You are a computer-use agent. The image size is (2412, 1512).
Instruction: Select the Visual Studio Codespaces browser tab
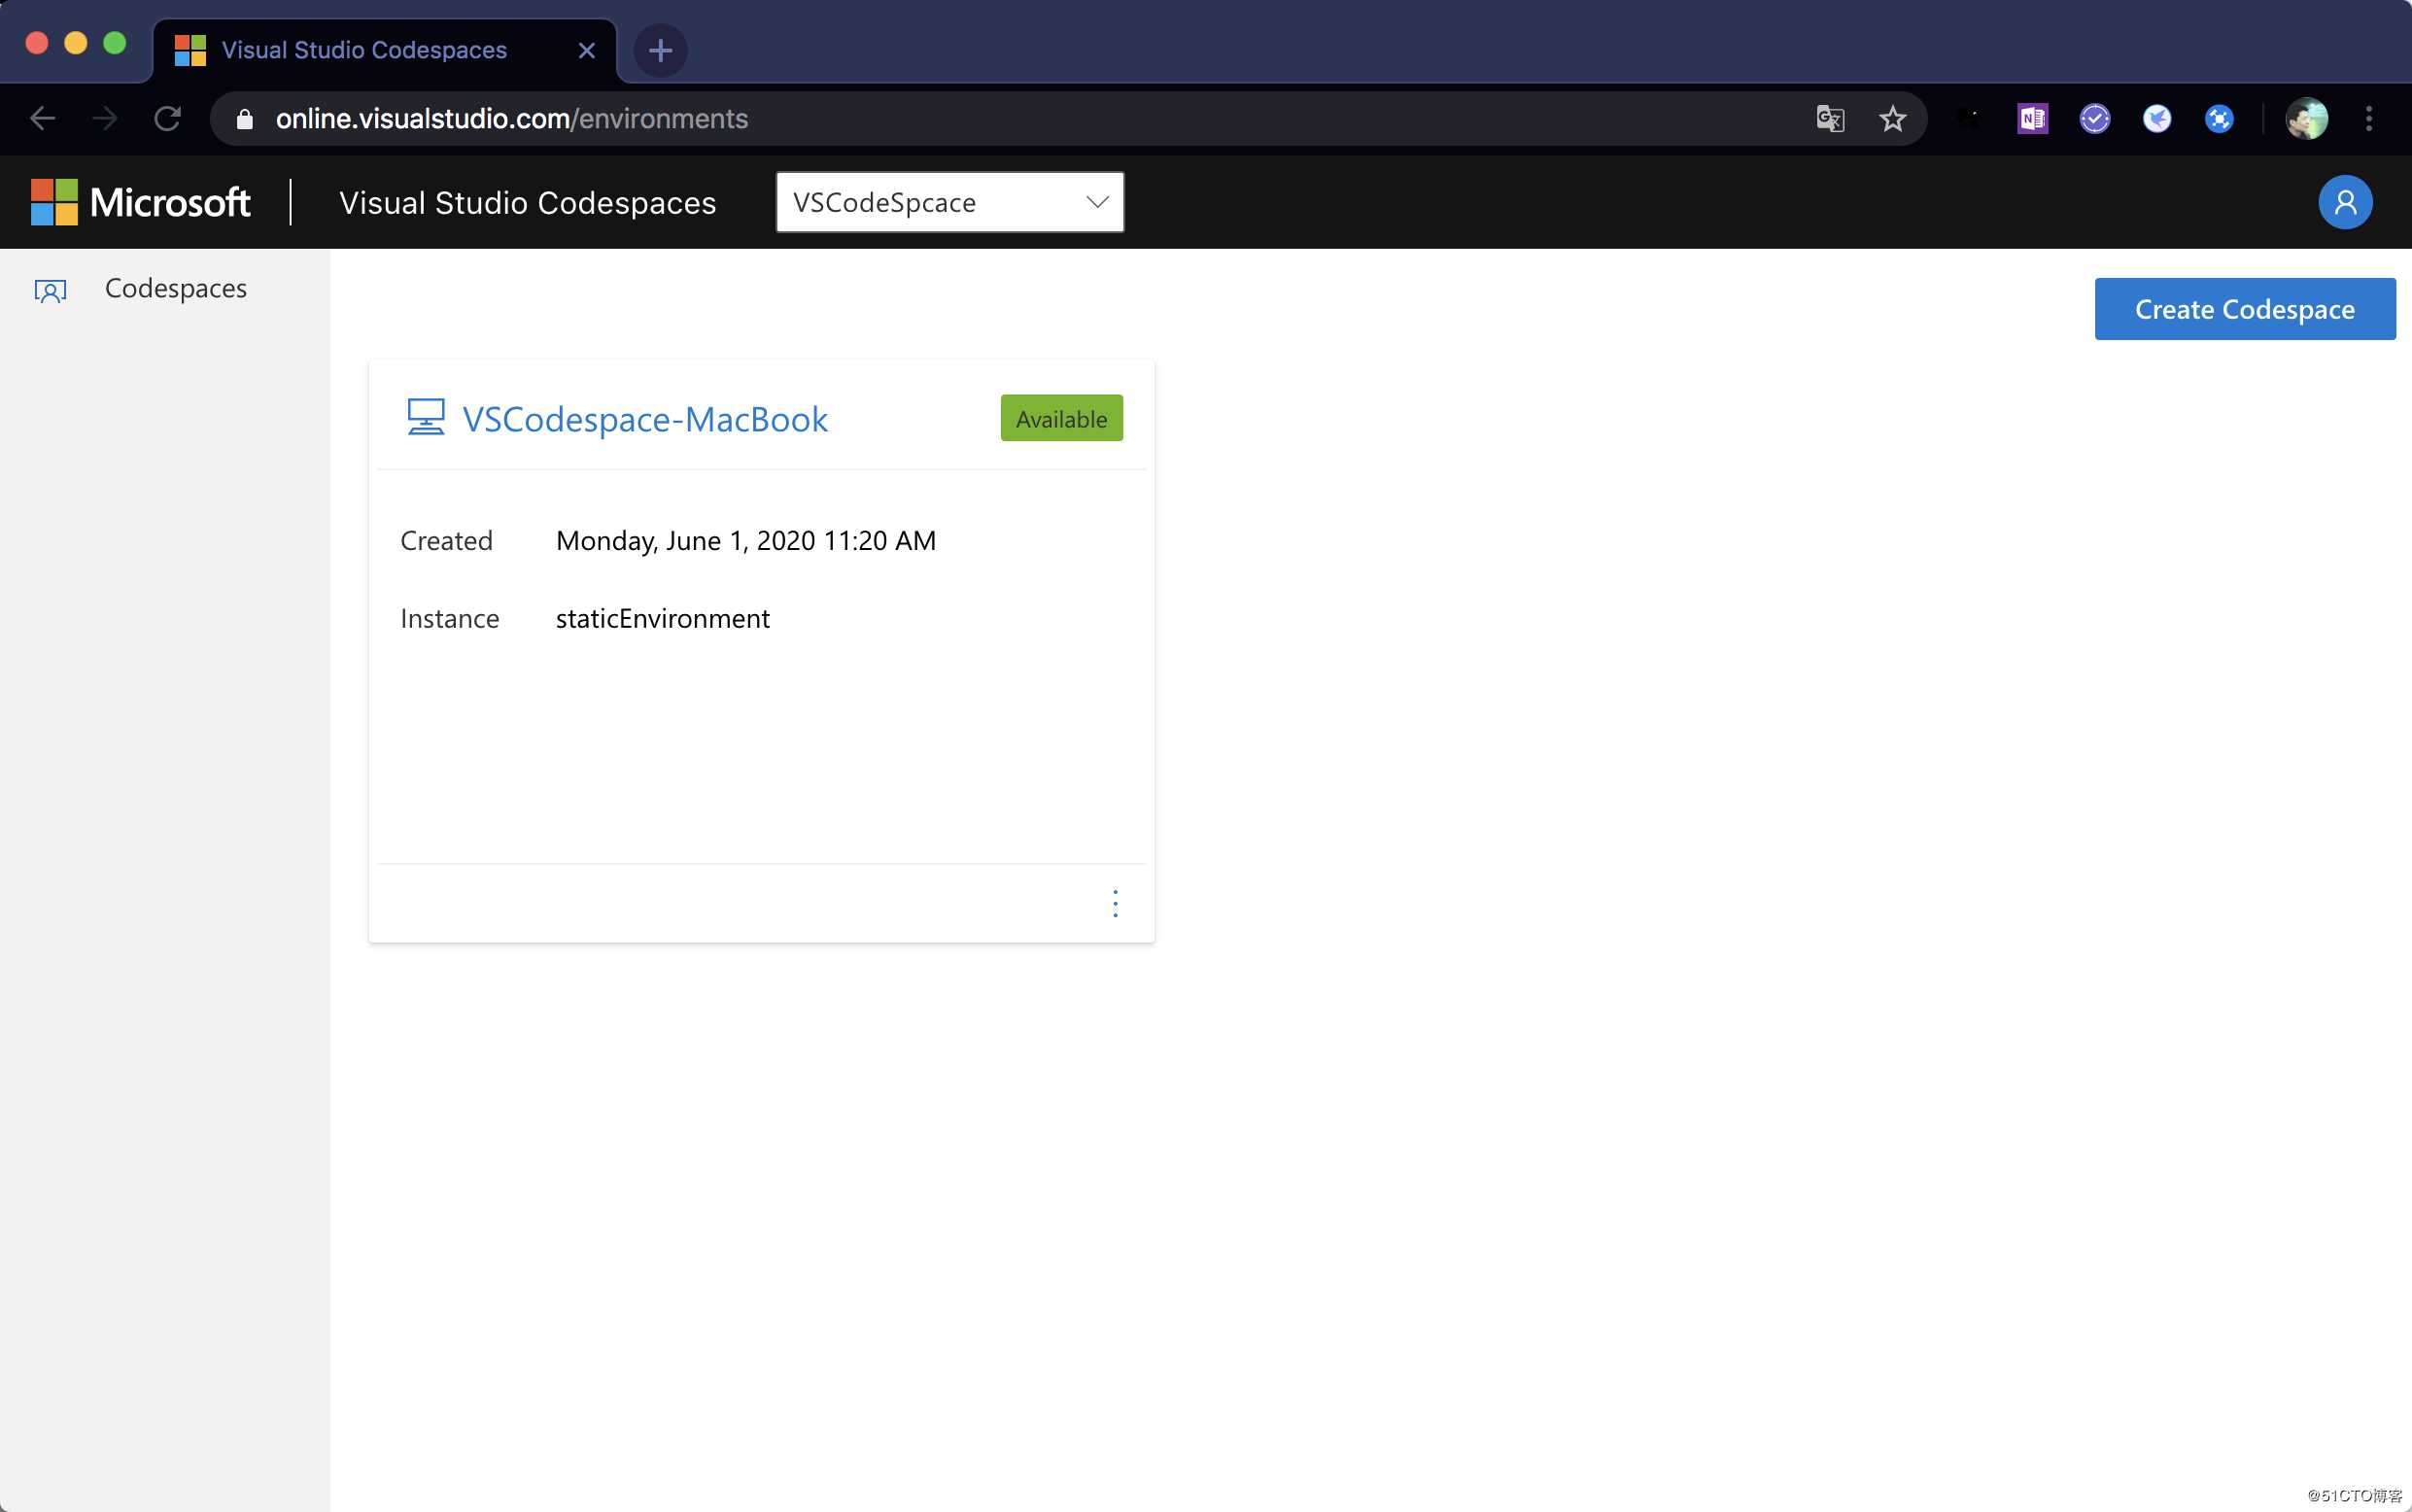pos(385,50)
